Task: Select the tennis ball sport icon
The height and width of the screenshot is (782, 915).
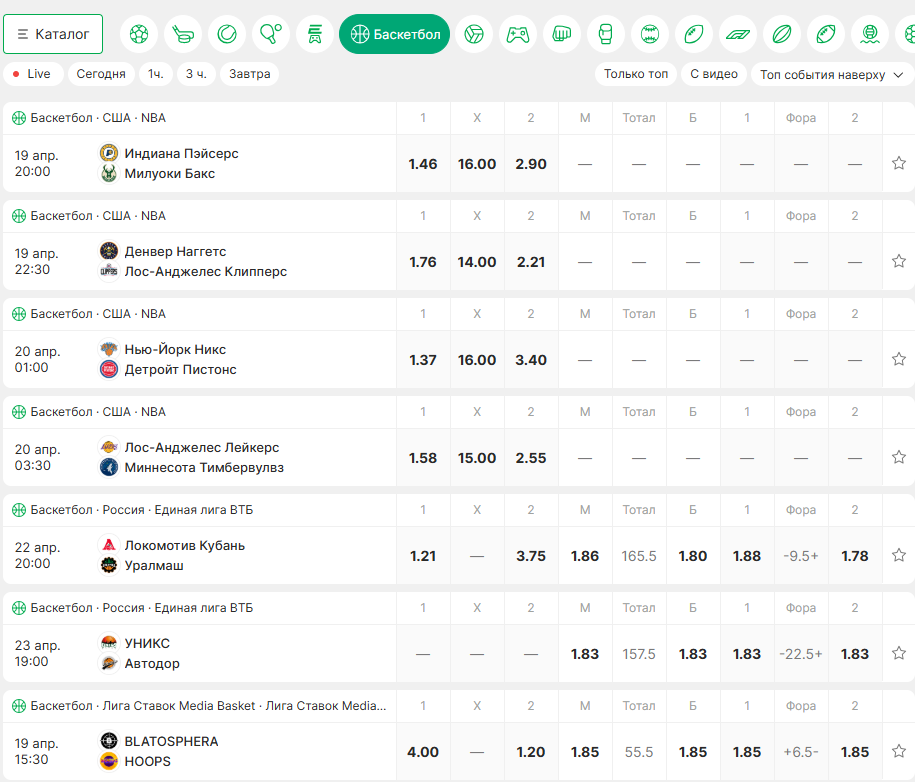Action: 227,34
